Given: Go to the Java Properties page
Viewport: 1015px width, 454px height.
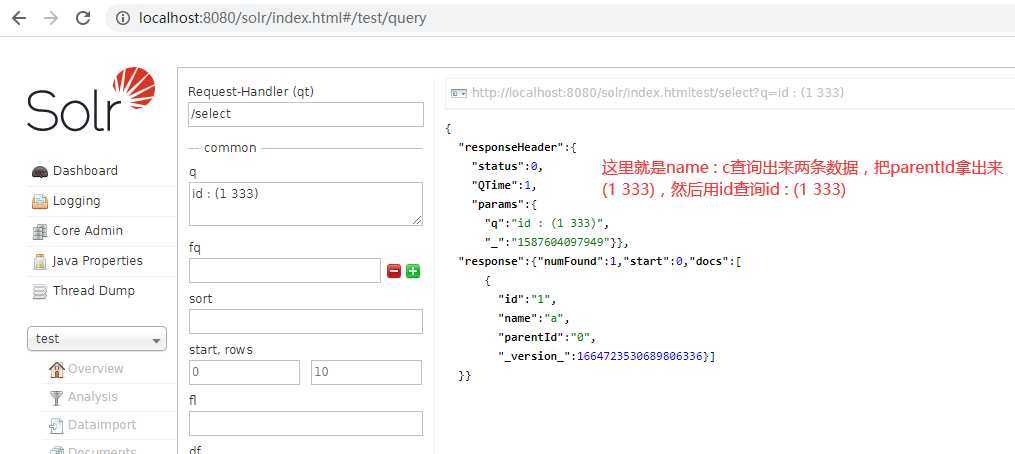Looking at the screenshot, I should 98,261.
